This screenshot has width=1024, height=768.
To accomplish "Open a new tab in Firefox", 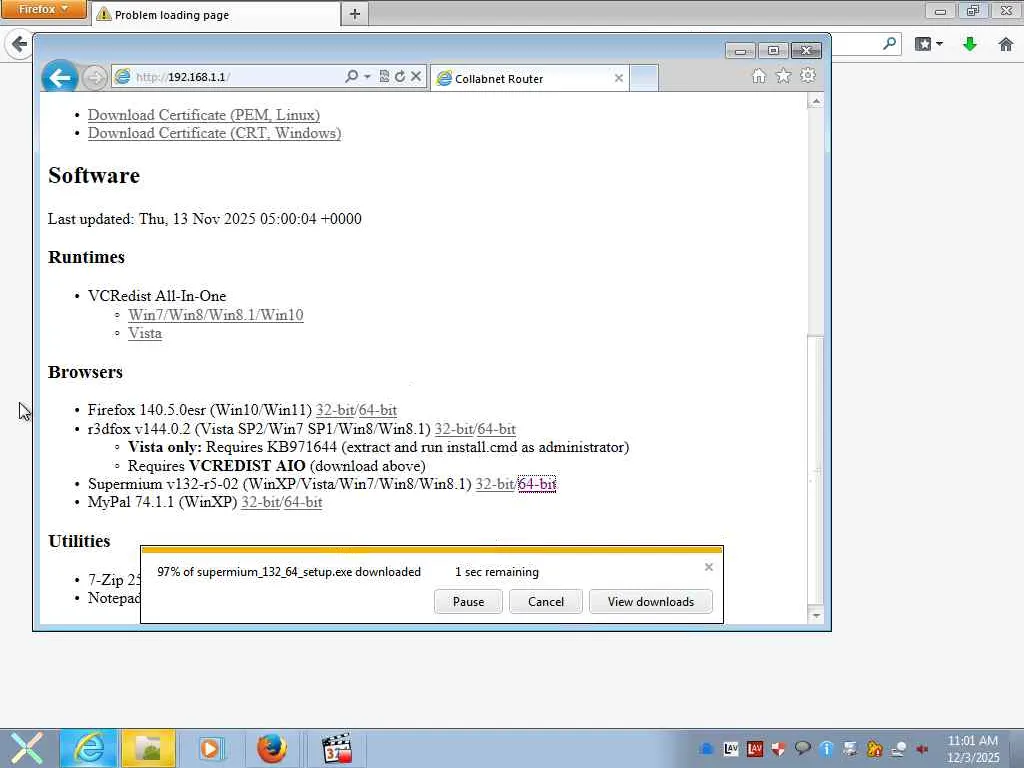I will pyautogui.click(x=355, y=14).
